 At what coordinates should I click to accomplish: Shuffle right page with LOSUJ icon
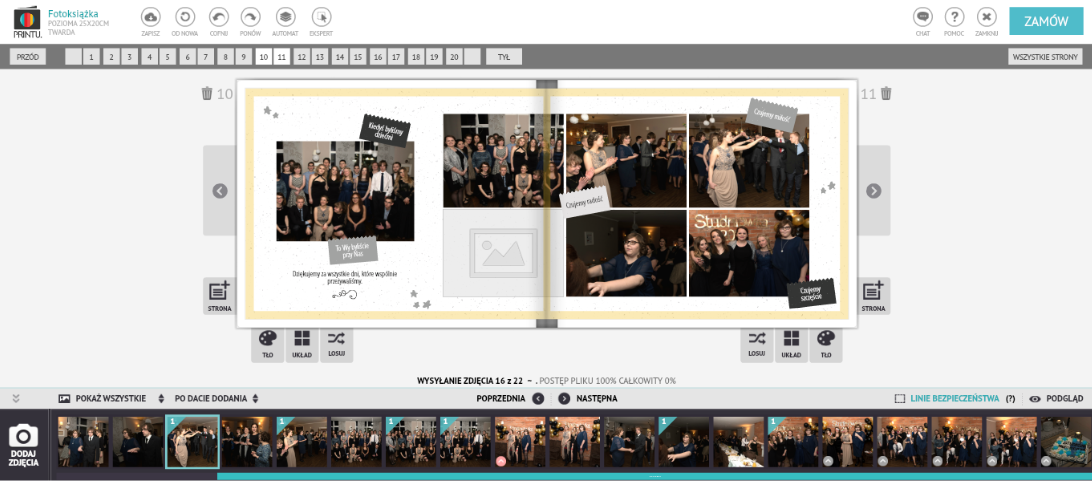click(x=757, y=345)
